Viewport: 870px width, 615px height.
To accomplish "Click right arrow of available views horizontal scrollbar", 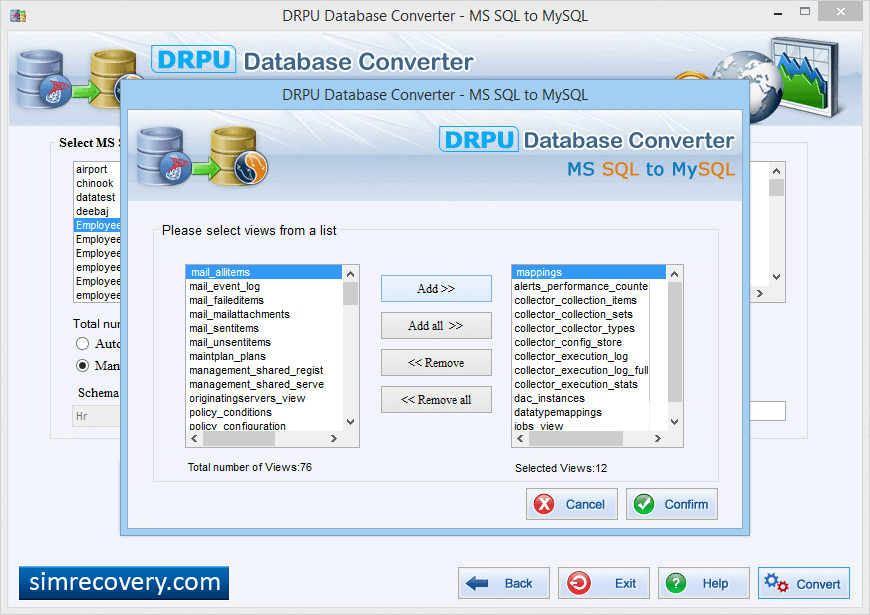I will point(333,438).
